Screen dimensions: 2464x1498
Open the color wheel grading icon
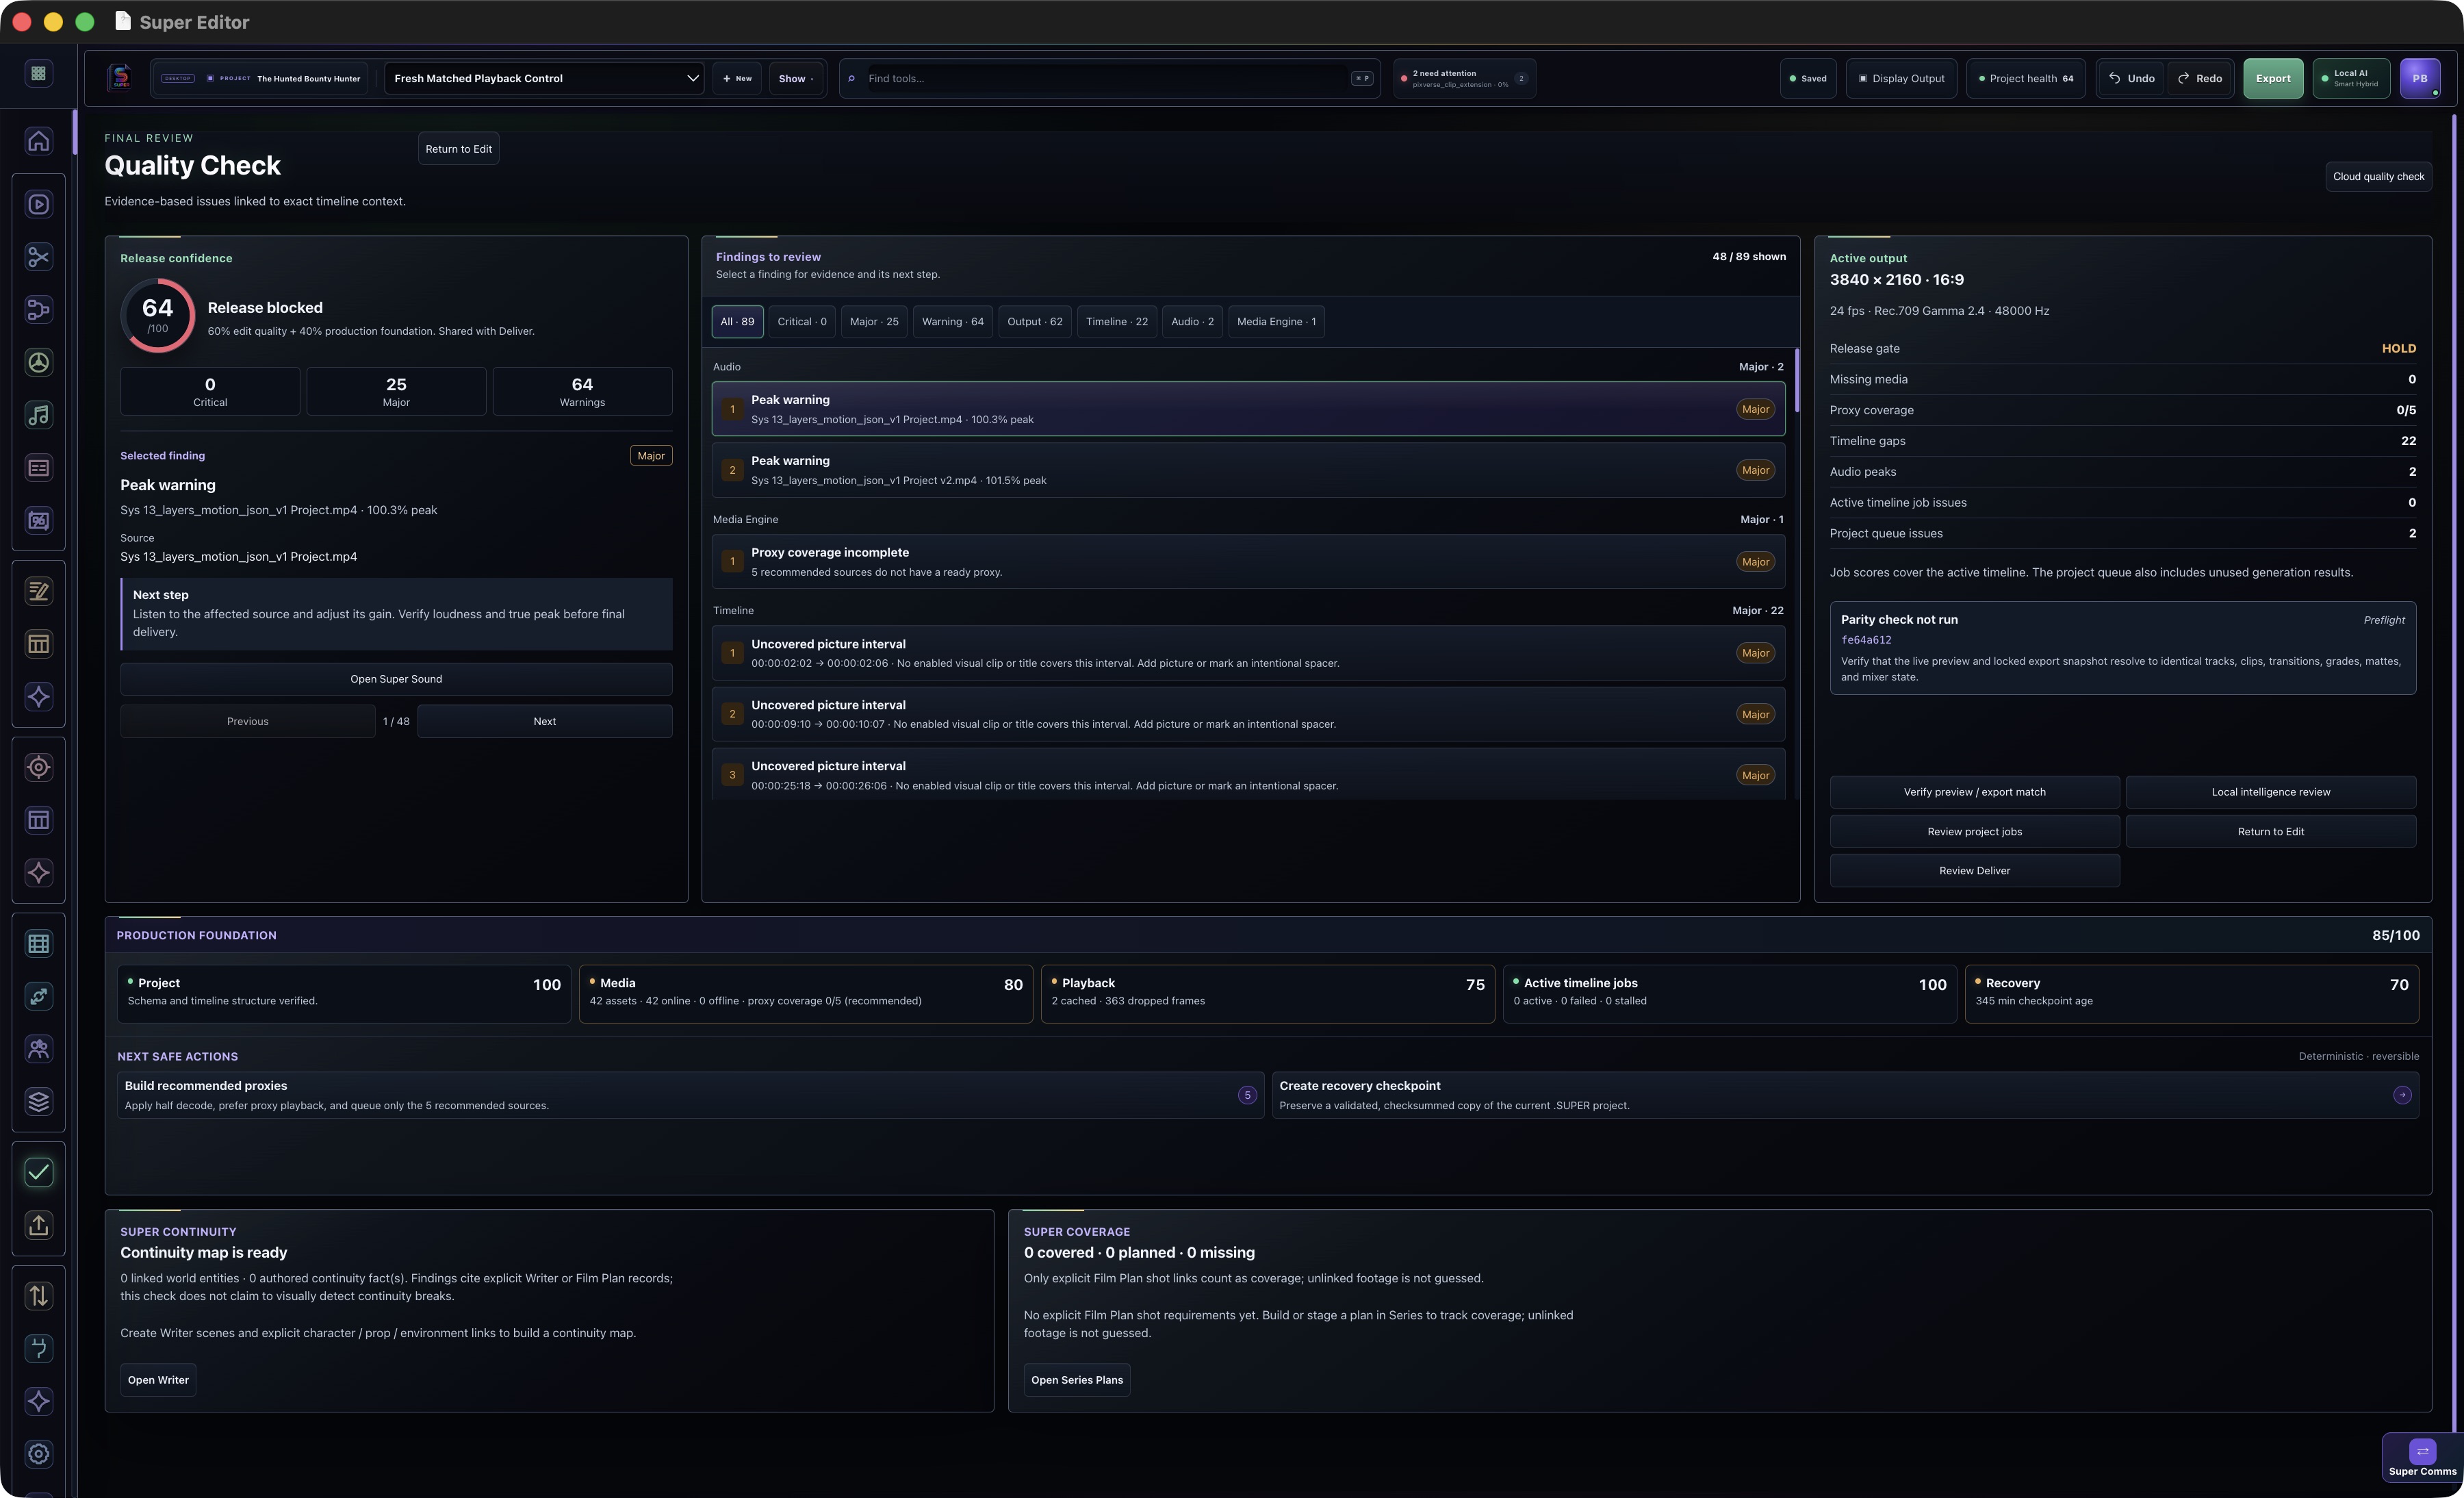pos(38,362)
